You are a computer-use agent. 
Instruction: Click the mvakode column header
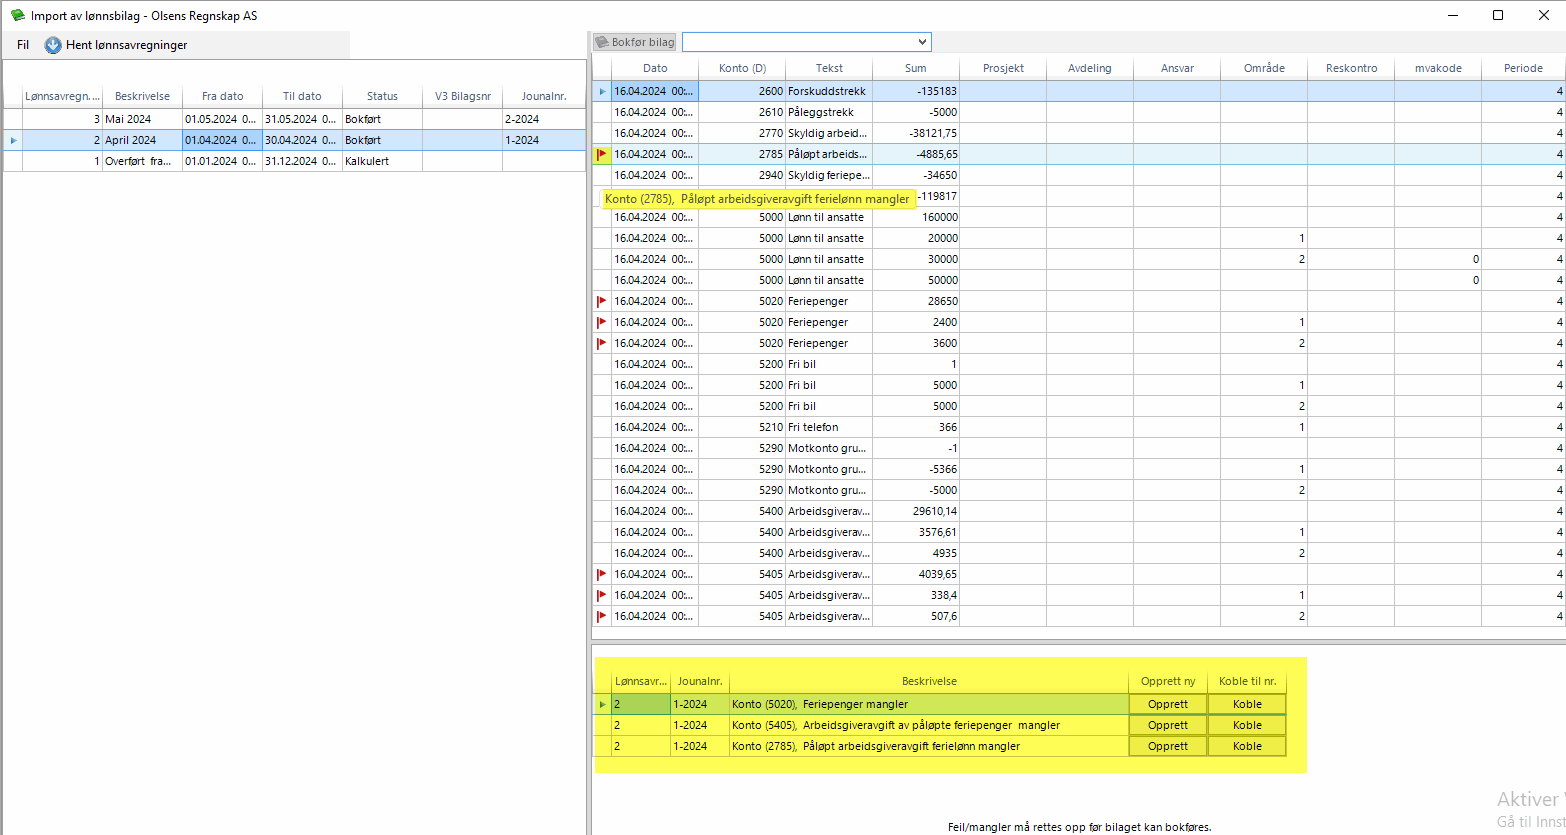pyautogui.click(x=1438, y=68)
